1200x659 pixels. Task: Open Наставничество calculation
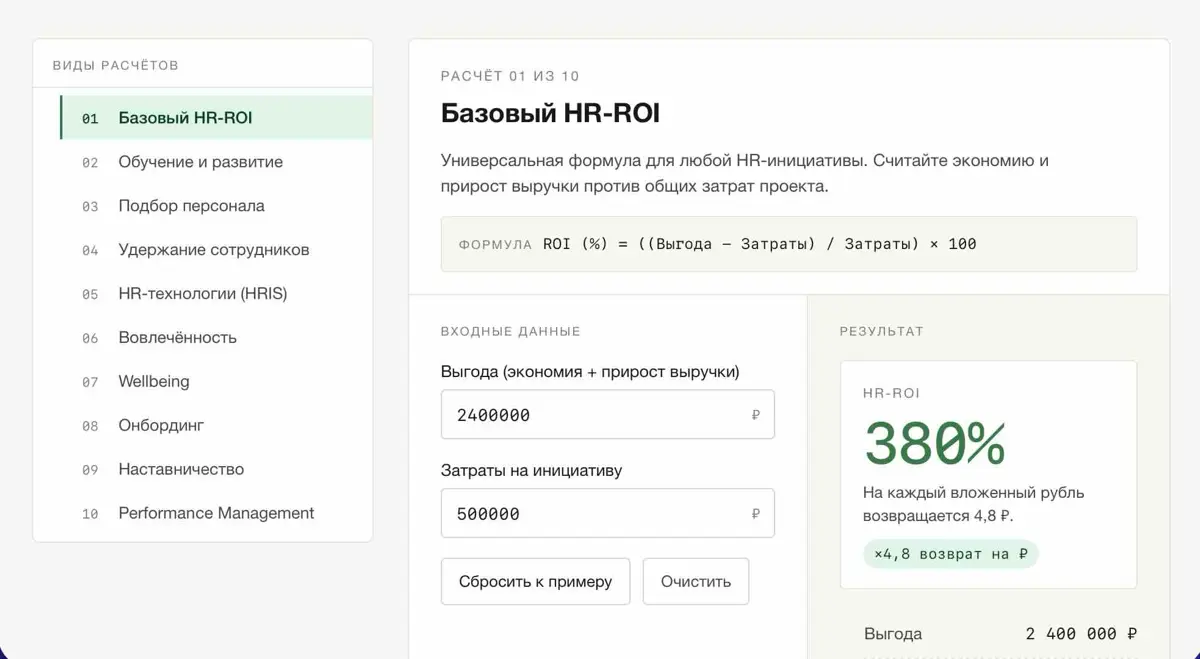(x=216, y=469)
